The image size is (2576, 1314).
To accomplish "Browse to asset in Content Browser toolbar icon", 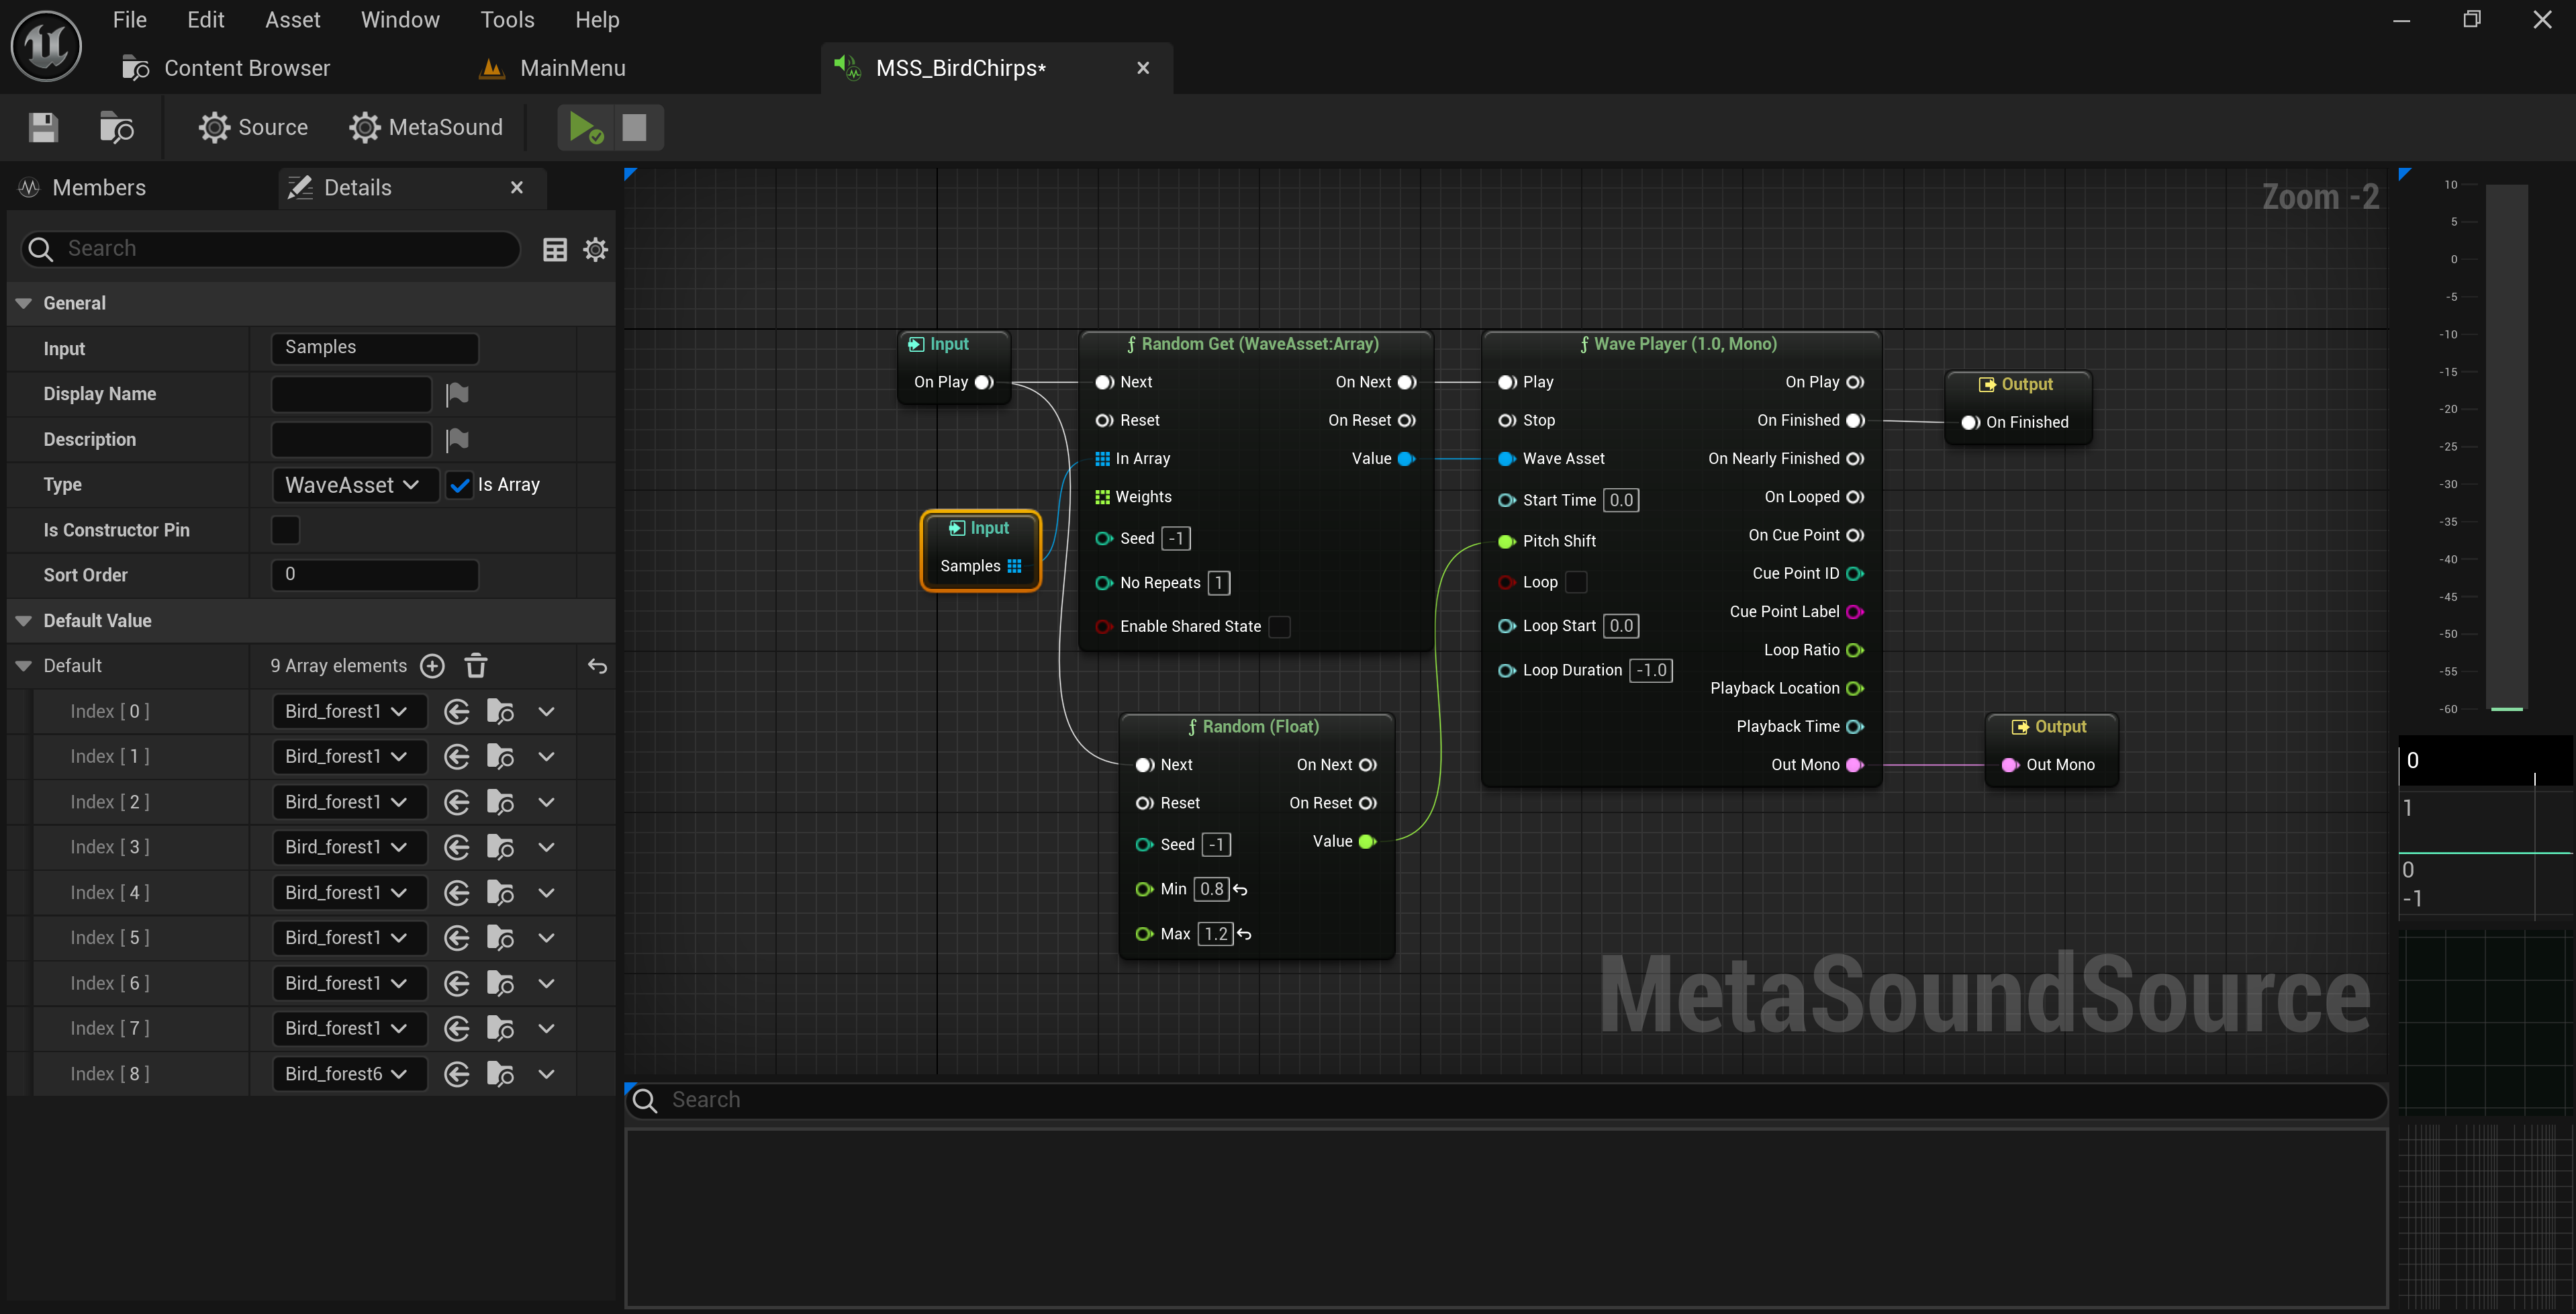I will click(116, 127).
